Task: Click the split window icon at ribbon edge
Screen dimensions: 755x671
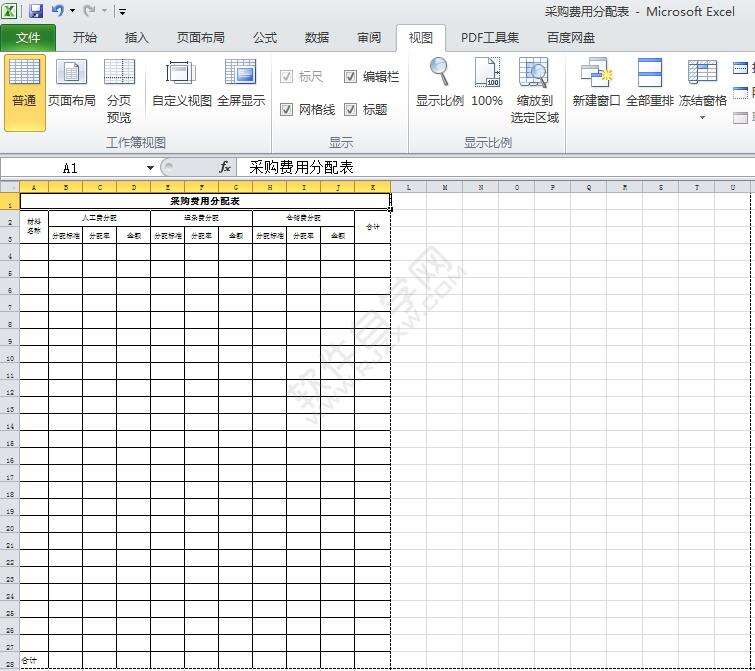Action: coord(740,68)
